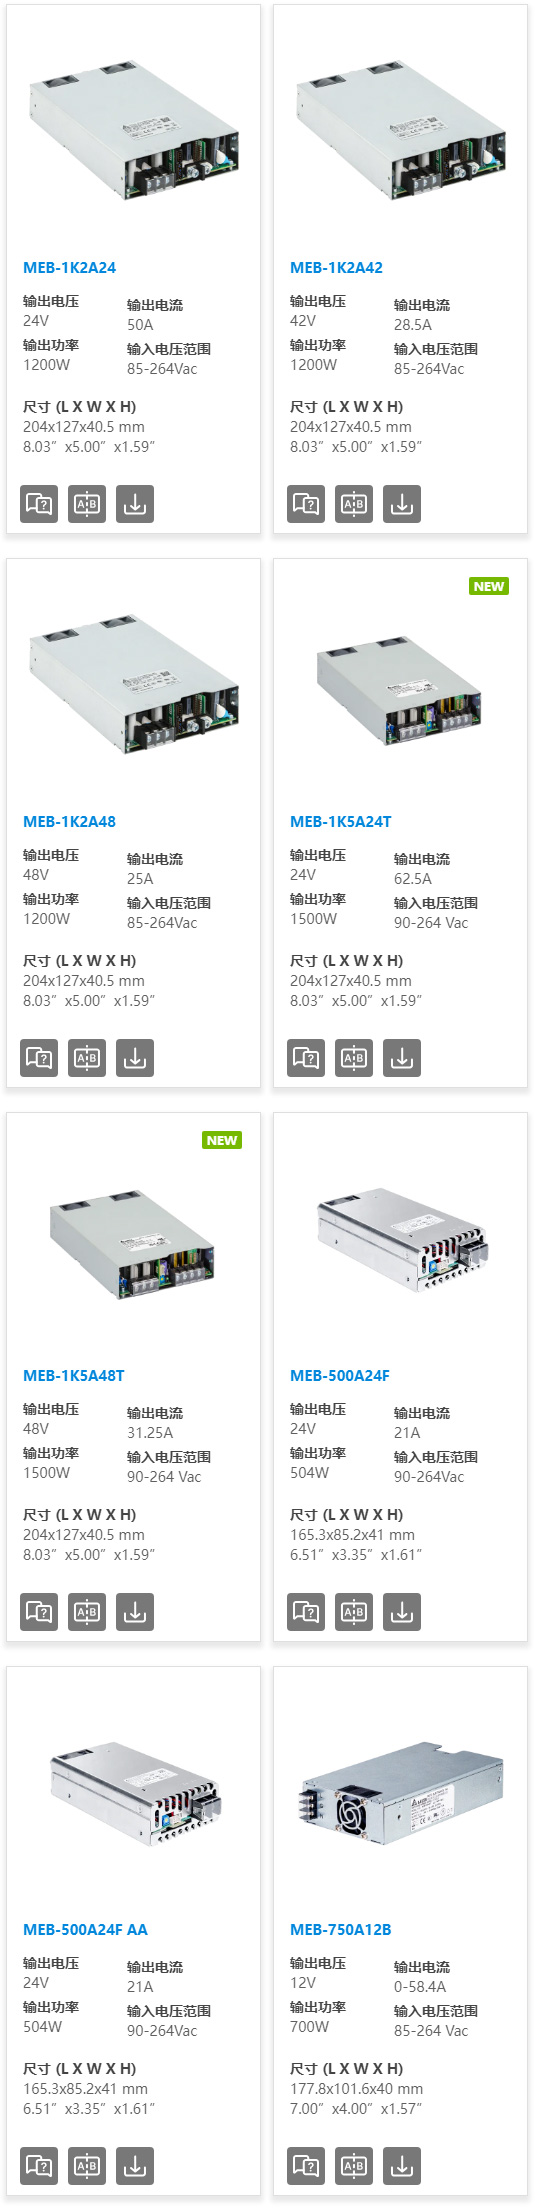Click the compare icon for MEB-1K2A24
The width and height of the screenshot is (536, 2210).
(87, 504)
